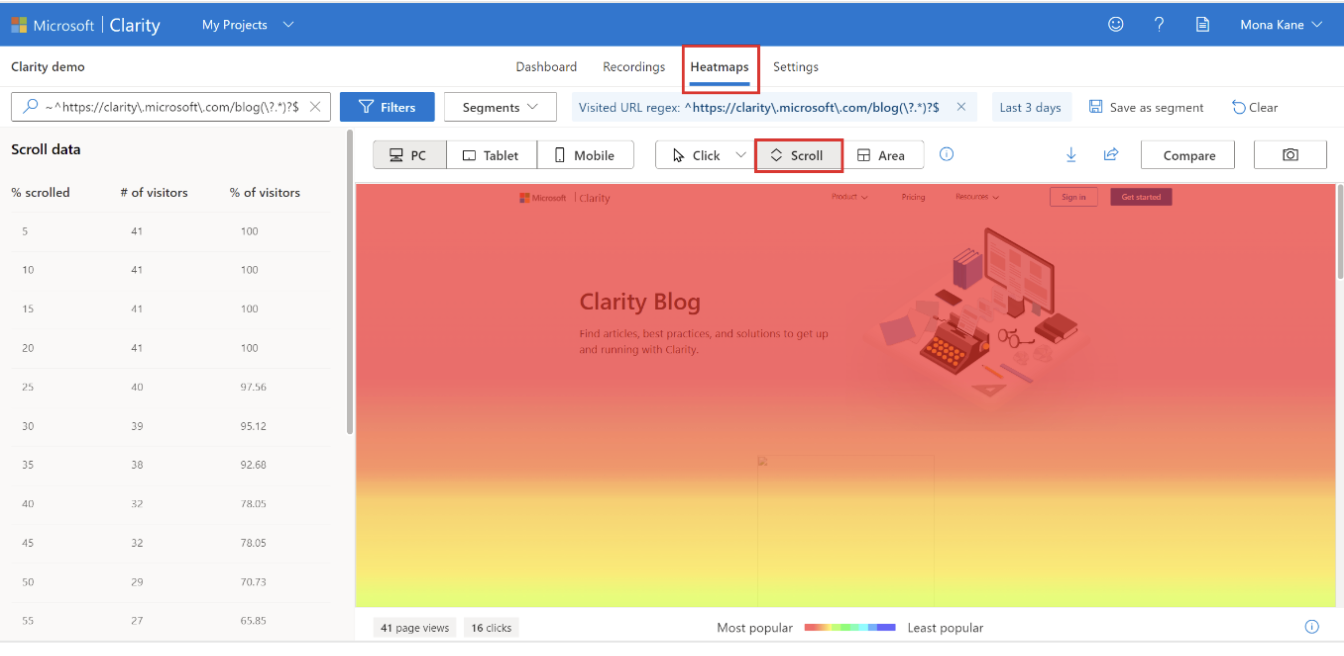Click the Filters button
The height and width of the screenshot is (656, 1344).
pyautogui.click(x=388, y=107)
